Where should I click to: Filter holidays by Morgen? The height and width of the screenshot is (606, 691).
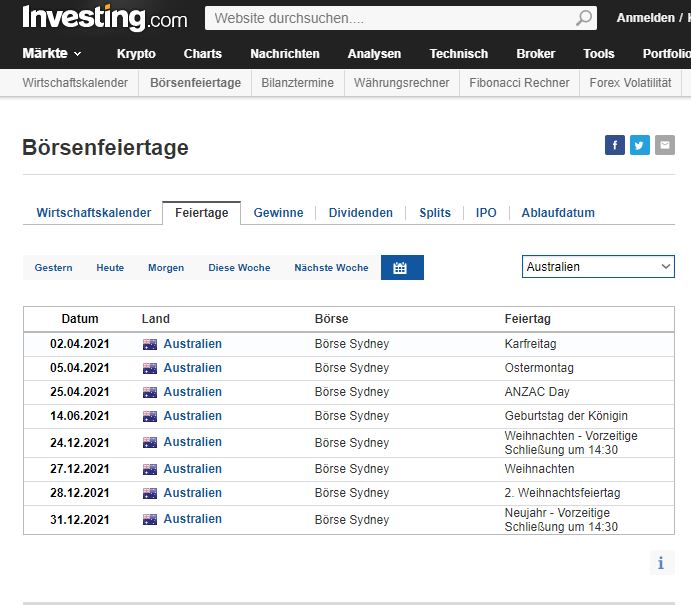[166, 268]
